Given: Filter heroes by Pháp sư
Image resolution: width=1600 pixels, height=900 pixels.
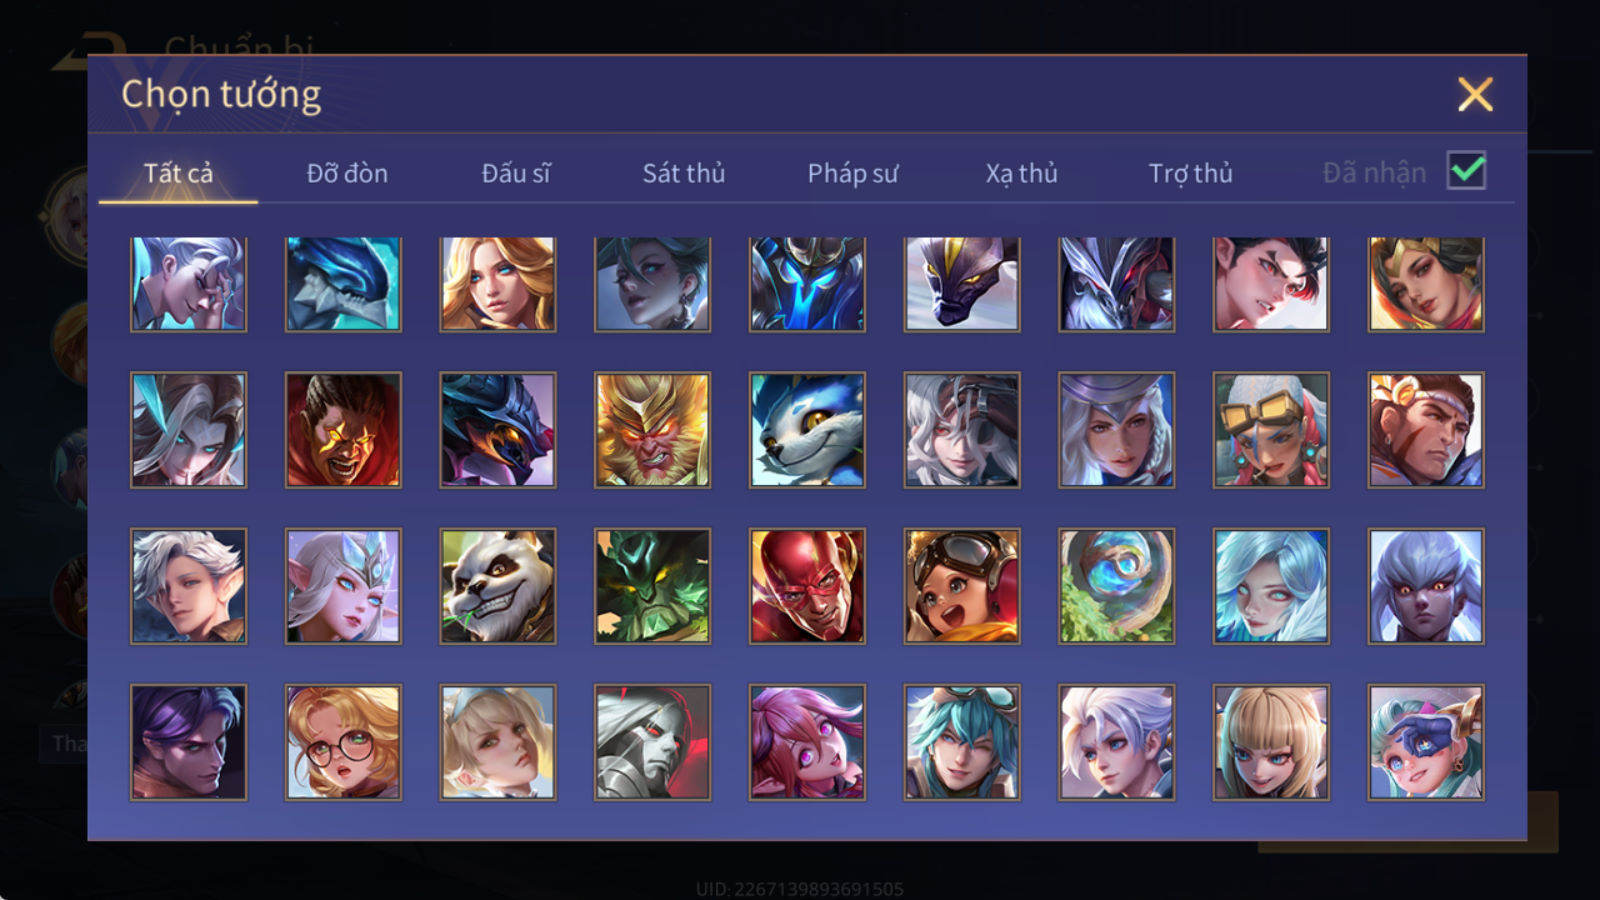Looking at the screenshot, I should click(853, 173).
